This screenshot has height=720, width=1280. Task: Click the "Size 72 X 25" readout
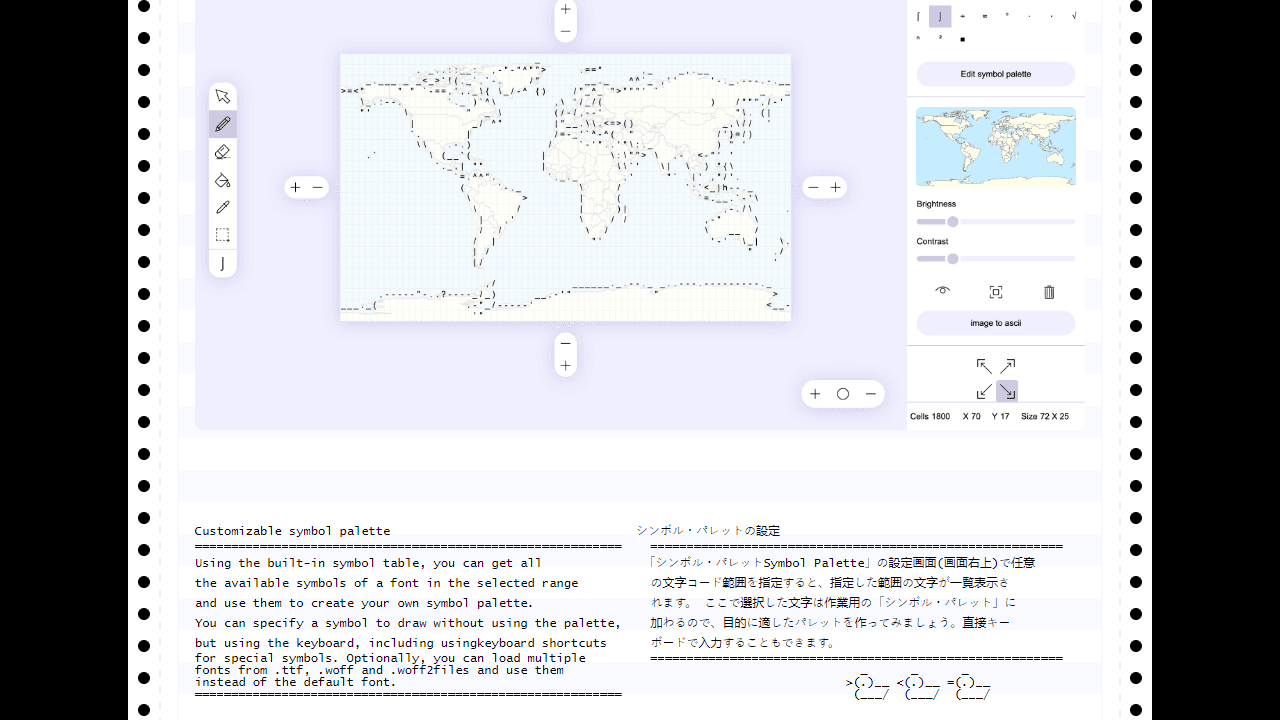1045,416
